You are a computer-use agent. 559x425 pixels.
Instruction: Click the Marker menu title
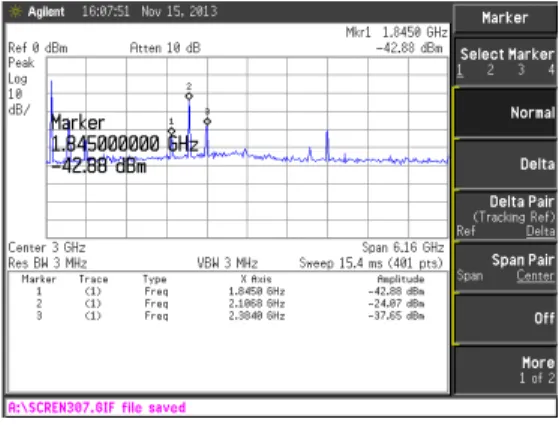[505, 18]
